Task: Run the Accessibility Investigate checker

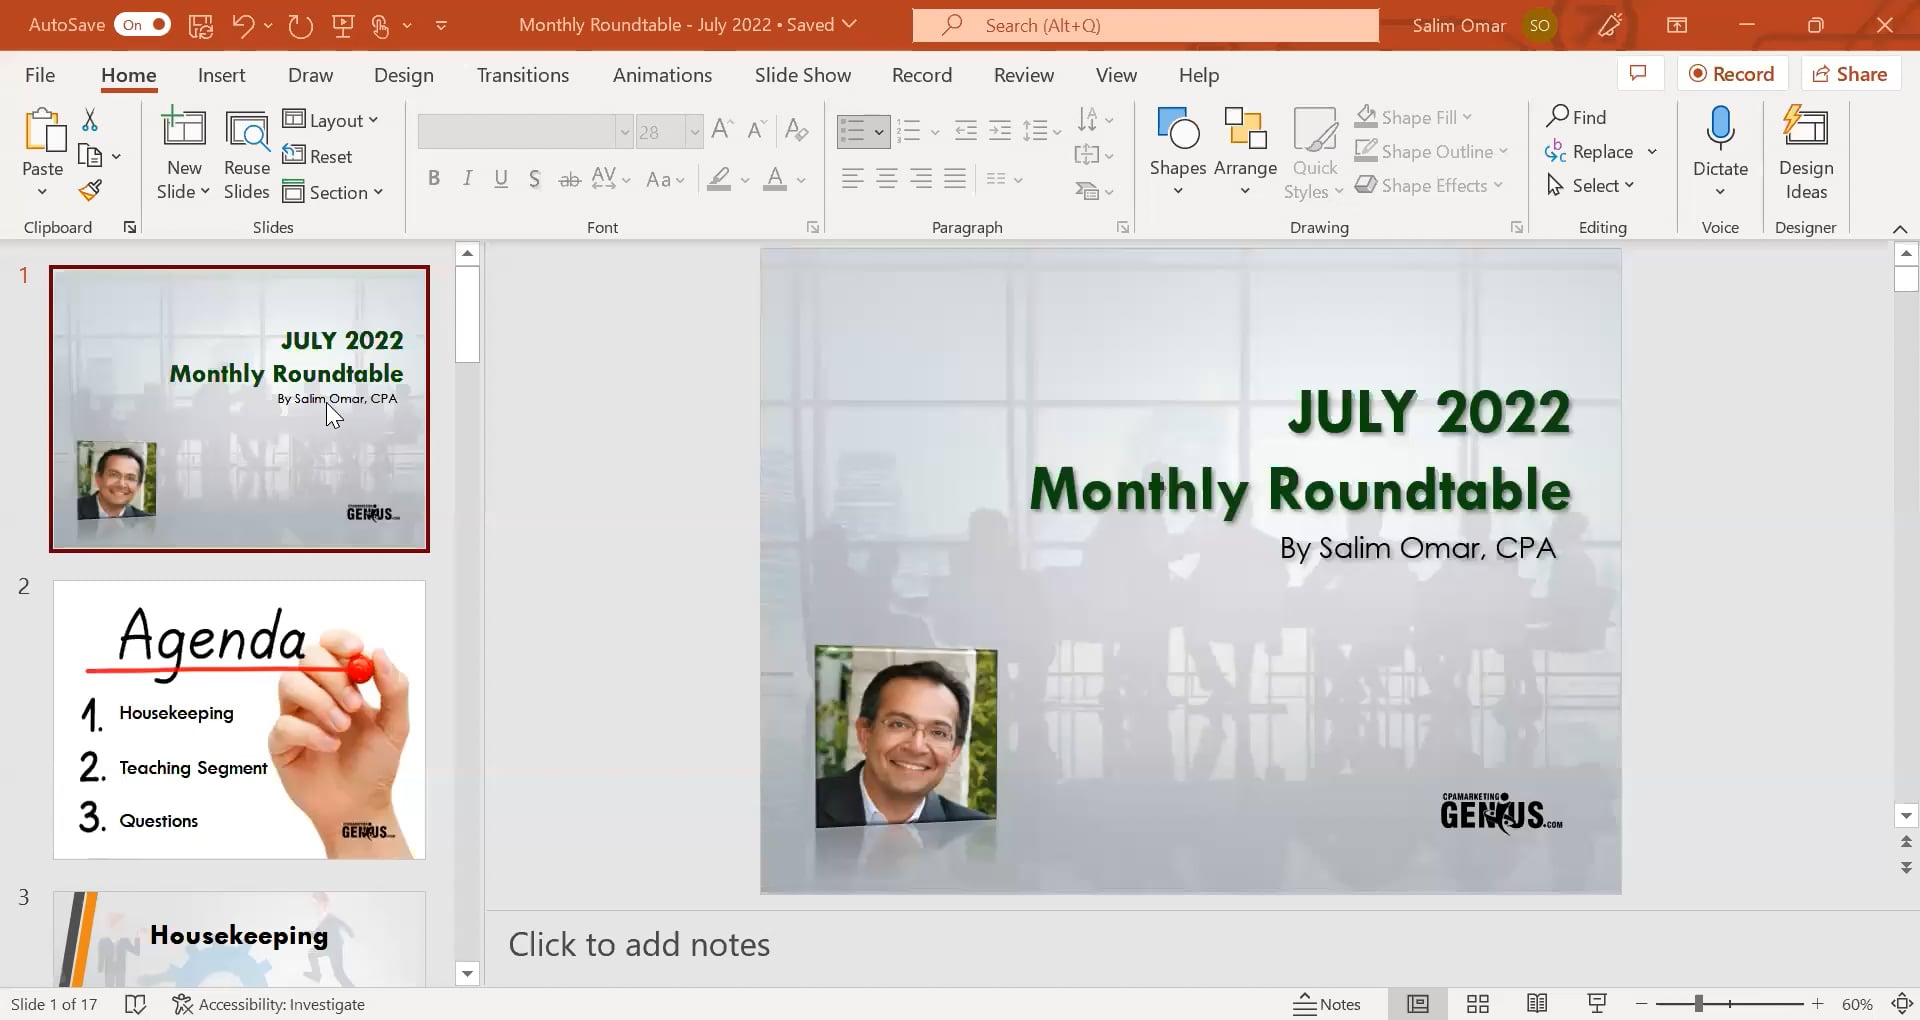Action: tap(269, 1003)
